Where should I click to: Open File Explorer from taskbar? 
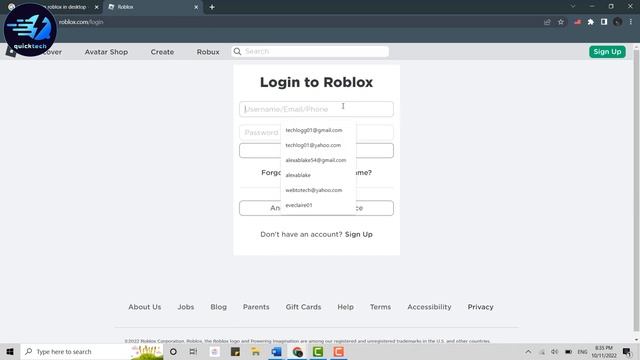coord(256,351)
